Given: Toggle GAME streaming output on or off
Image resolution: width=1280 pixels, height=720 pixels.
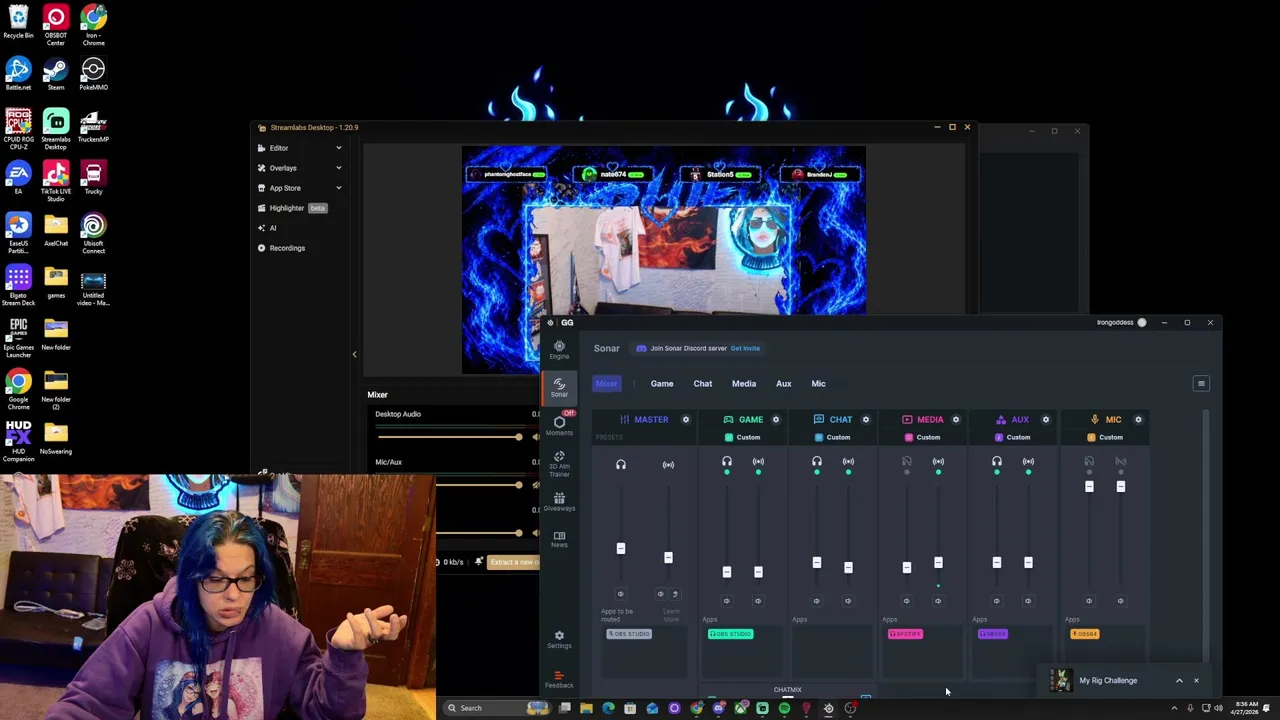Looking at the screenshot, I should [x=758, y=463].
